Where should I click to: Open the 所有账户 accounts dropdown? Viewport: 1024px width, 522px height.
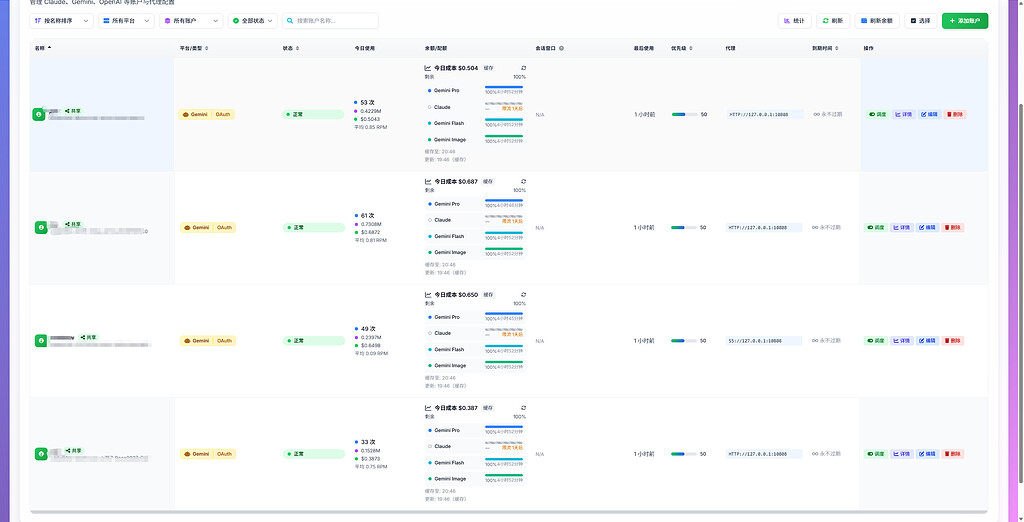(191, 21)
